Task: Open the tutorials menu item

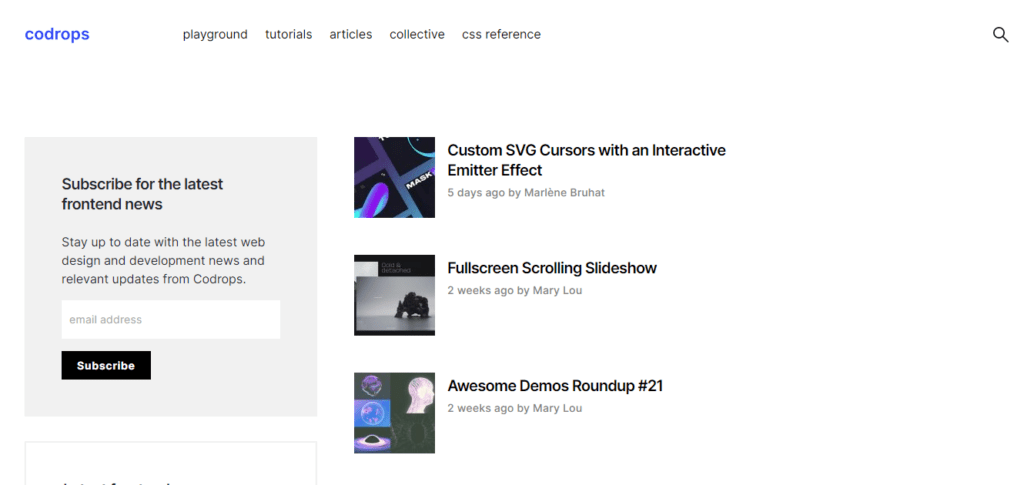Action: click(289, 34)
